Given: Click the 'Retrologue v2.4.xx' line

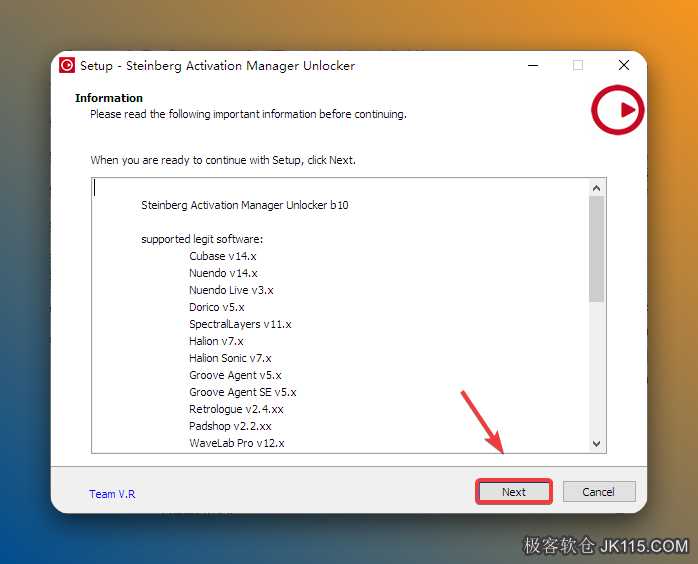Looking at the screenshot, I should [x=236, y=409].
